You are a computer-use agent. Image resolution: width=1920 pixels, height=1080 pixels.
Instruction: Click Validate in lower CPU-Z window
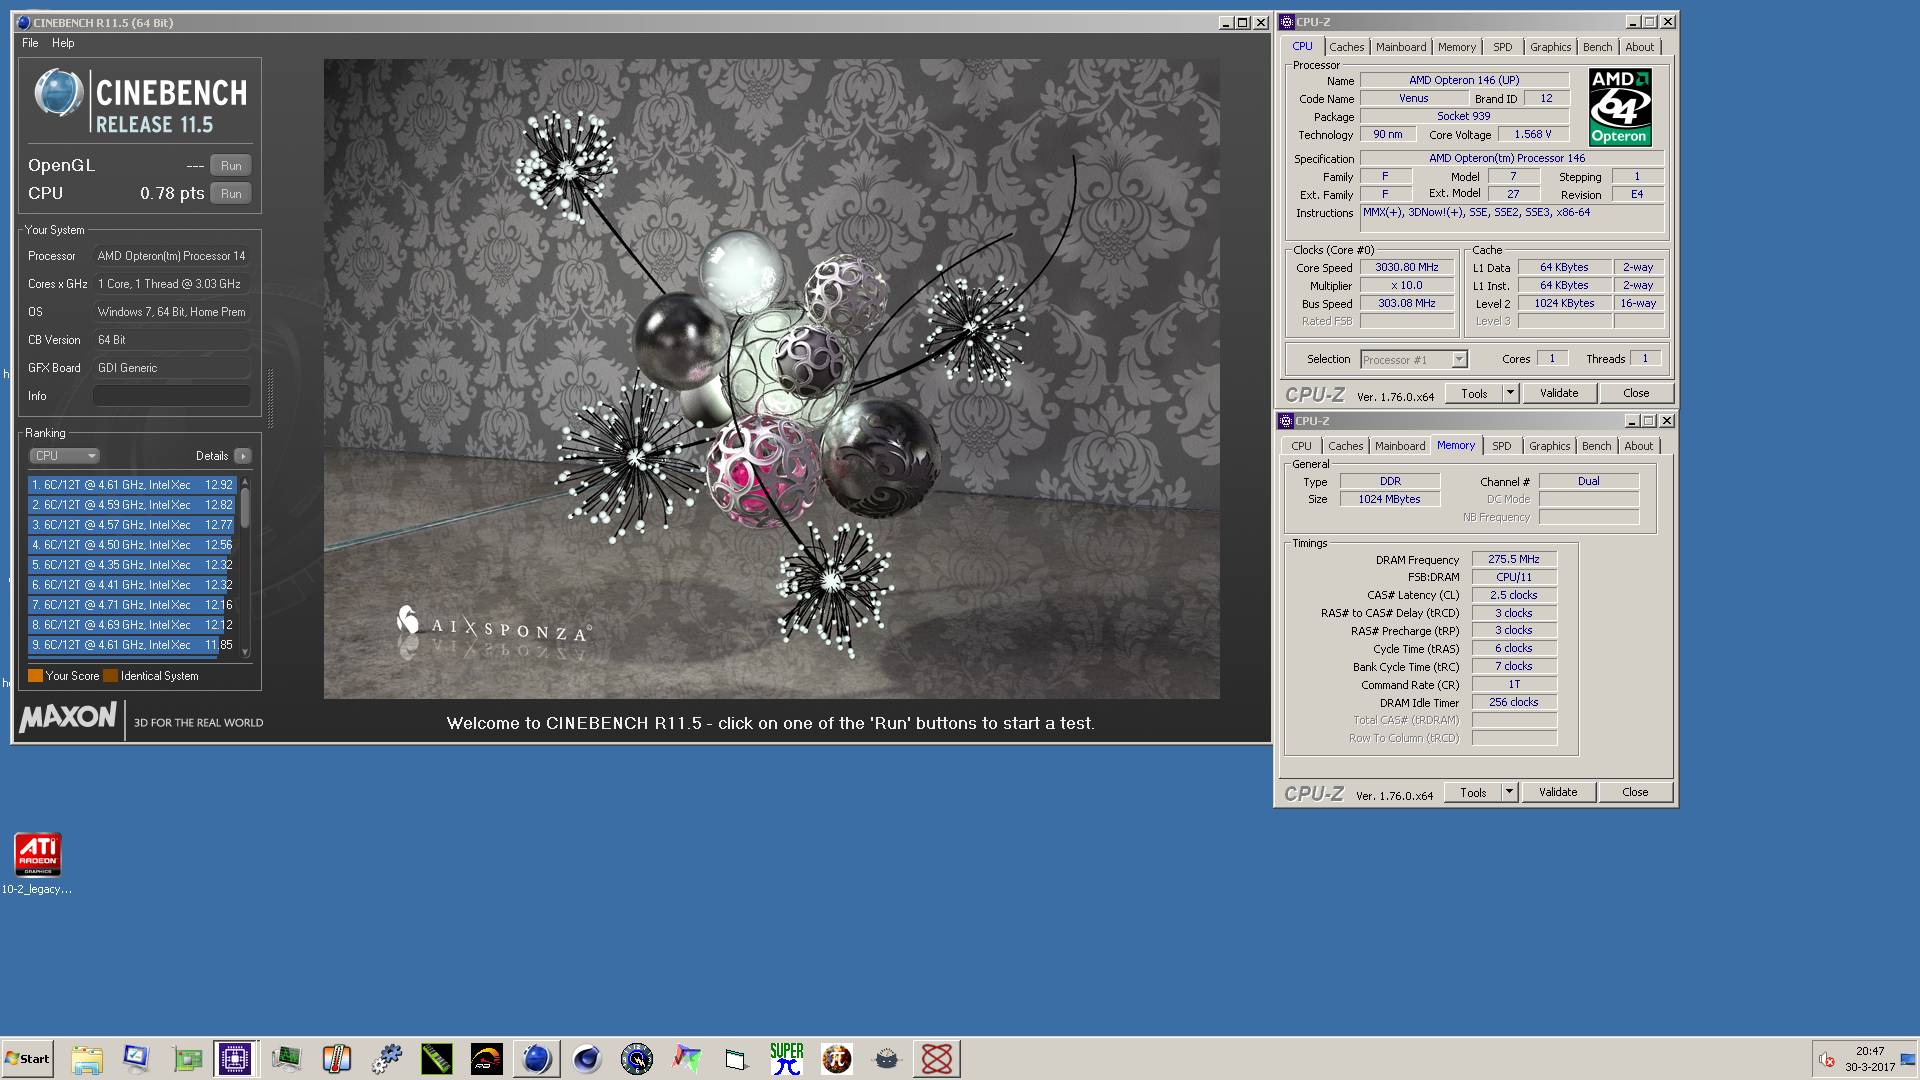(1557, 792)
